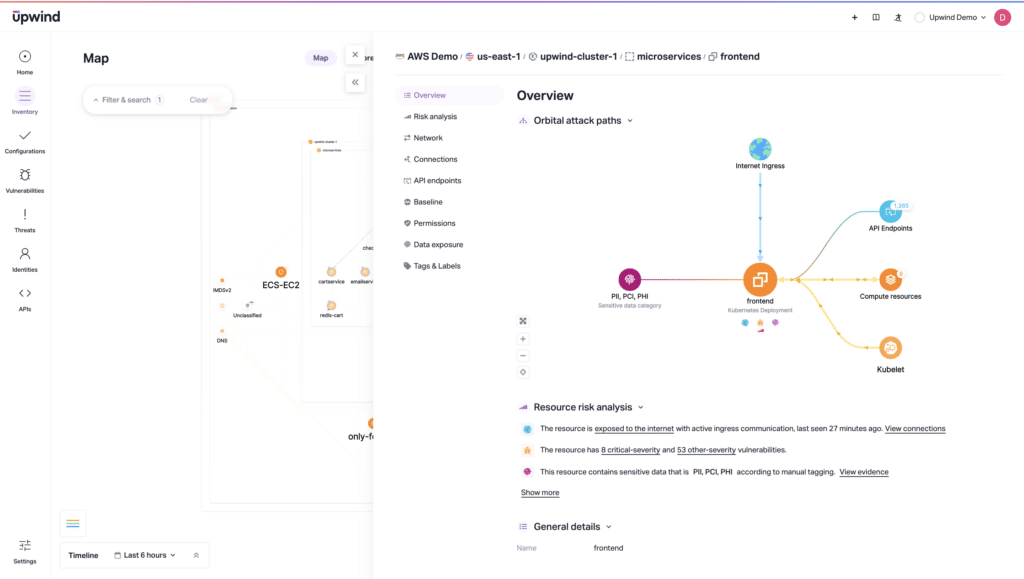
Task: Select the API endpoints tab
Action: [x=437, y=181]
